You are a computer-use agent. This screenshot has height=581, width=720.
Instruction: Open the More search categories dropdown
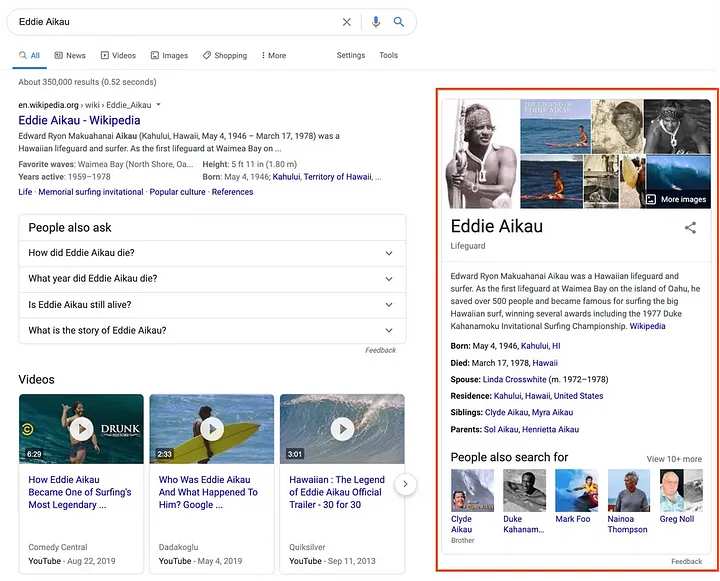(273, 56)
